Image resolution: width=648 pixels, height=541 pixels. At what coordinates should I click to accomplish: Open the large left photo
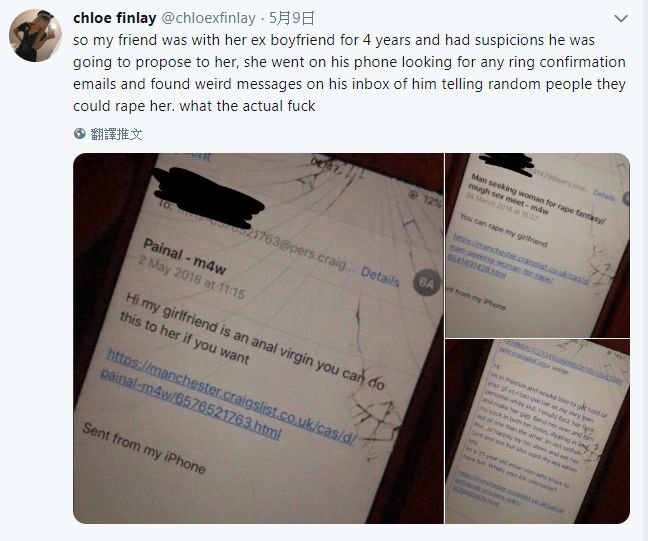(258, 338)
